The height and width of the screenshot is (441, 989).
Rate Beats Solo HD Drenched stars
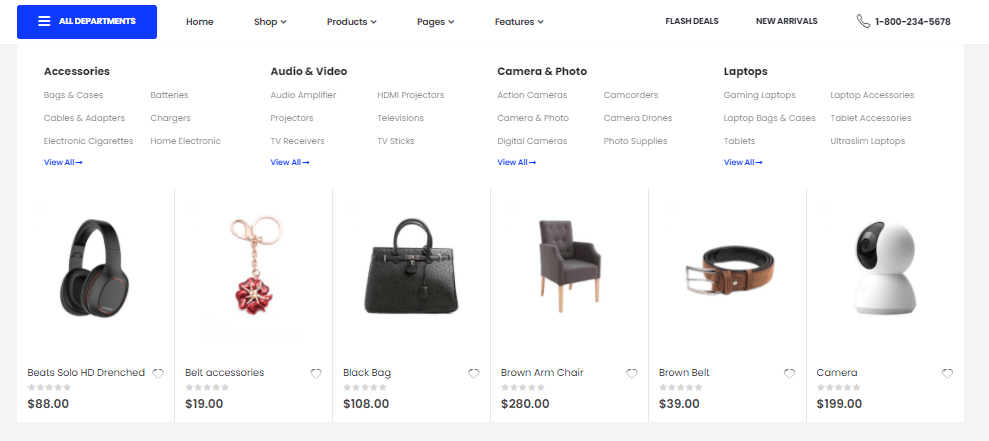[x=48, y=387]
